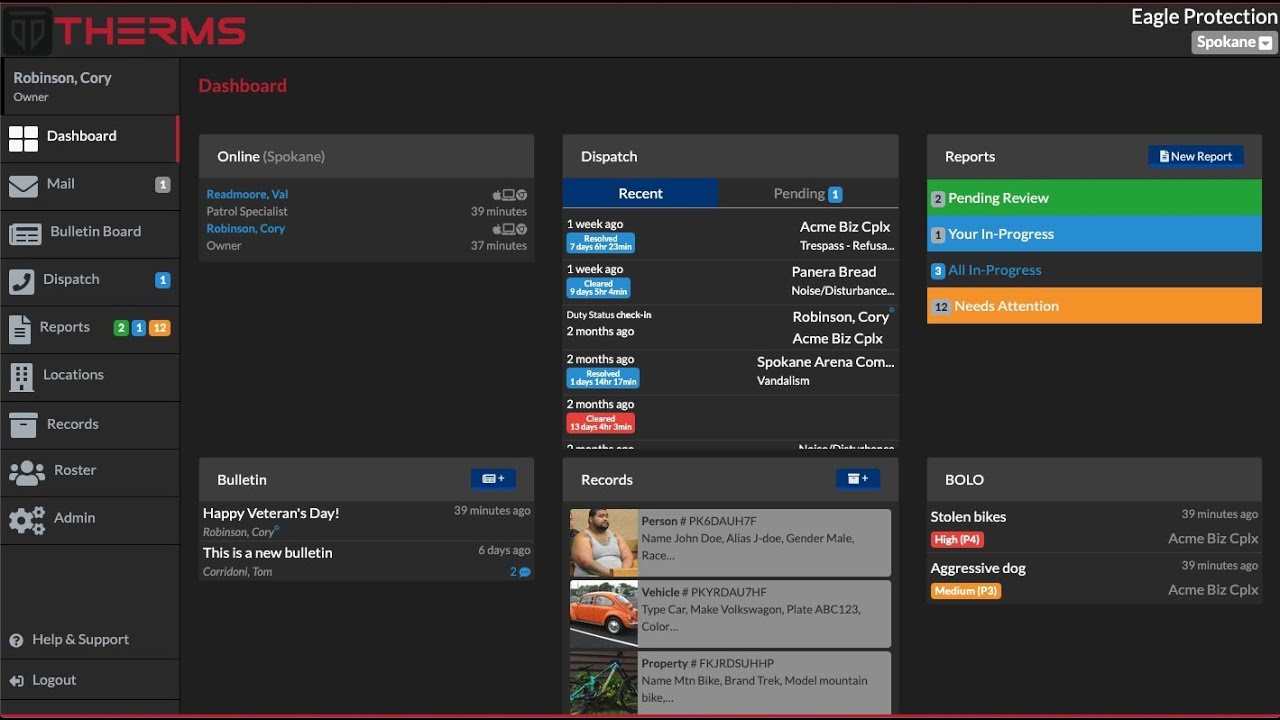Open the Records archive box icon in sidebar
The image size is (1280, 720).
pyautogui.click(x=23, y=425)
